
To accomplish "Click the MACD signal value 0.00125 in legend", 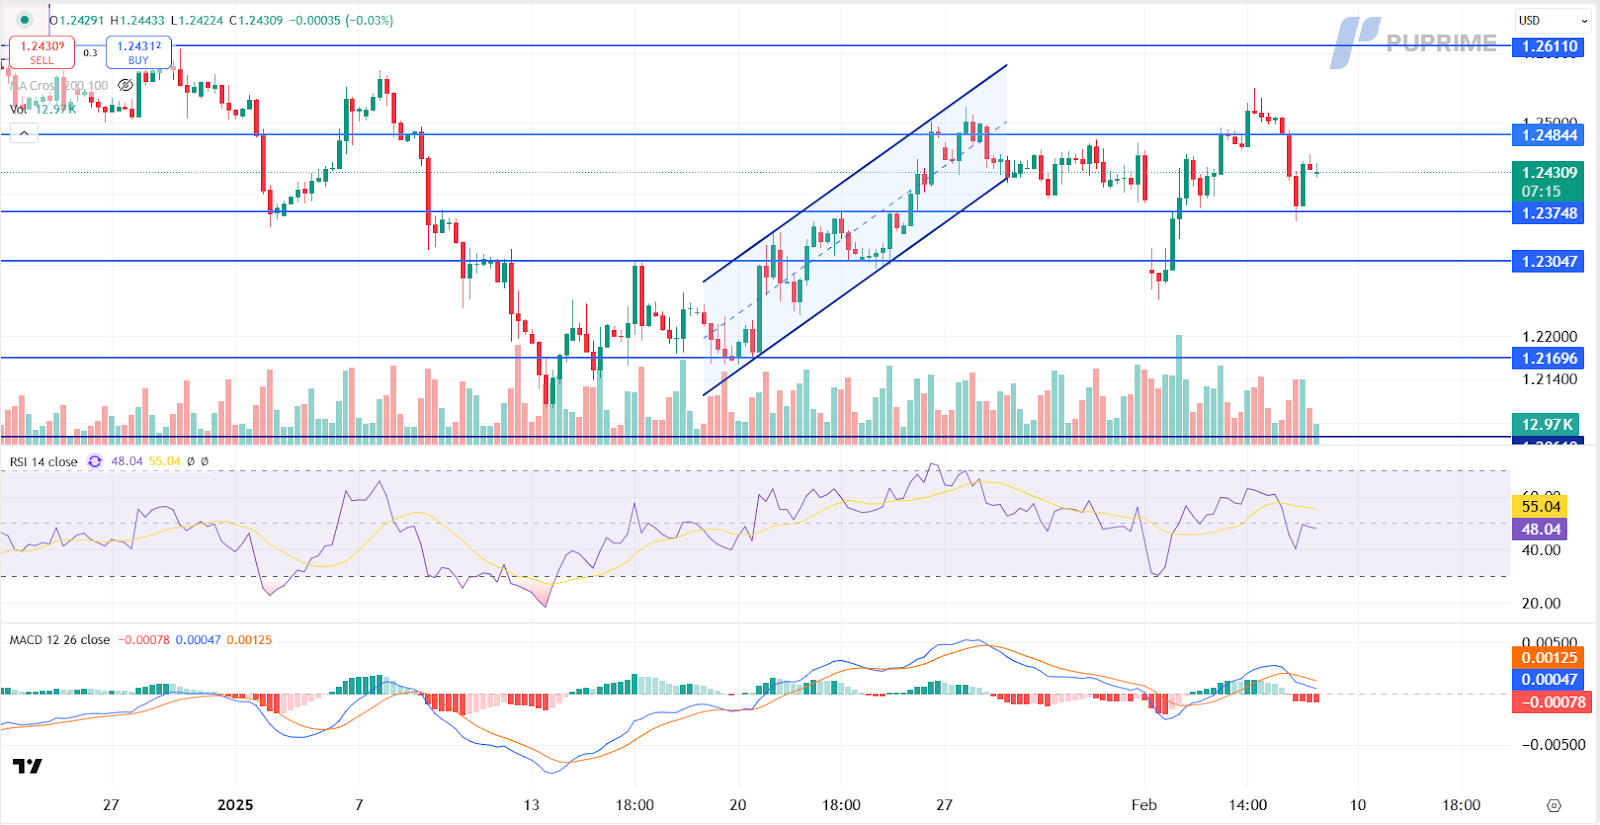I will click(x=249, y=640).
